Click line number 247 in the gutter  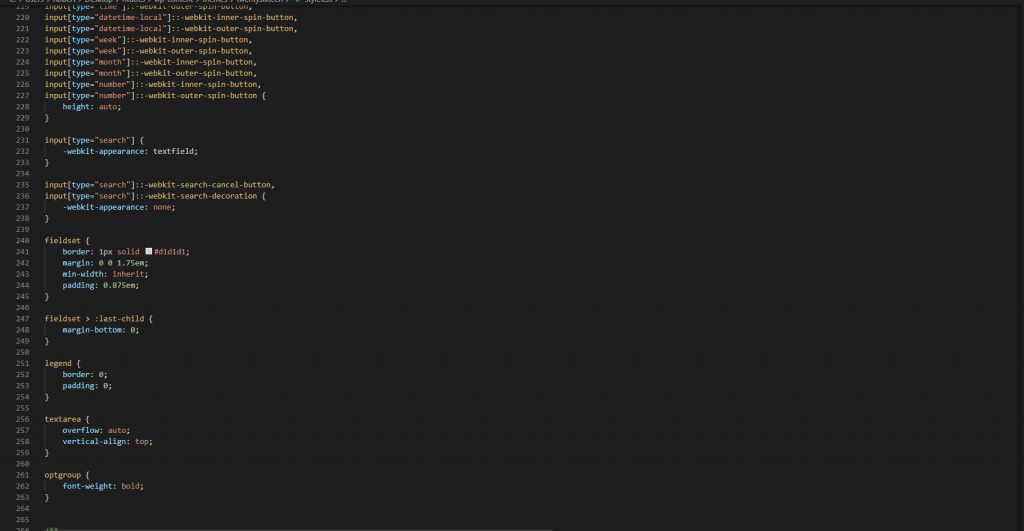click(x=22, y=319)
